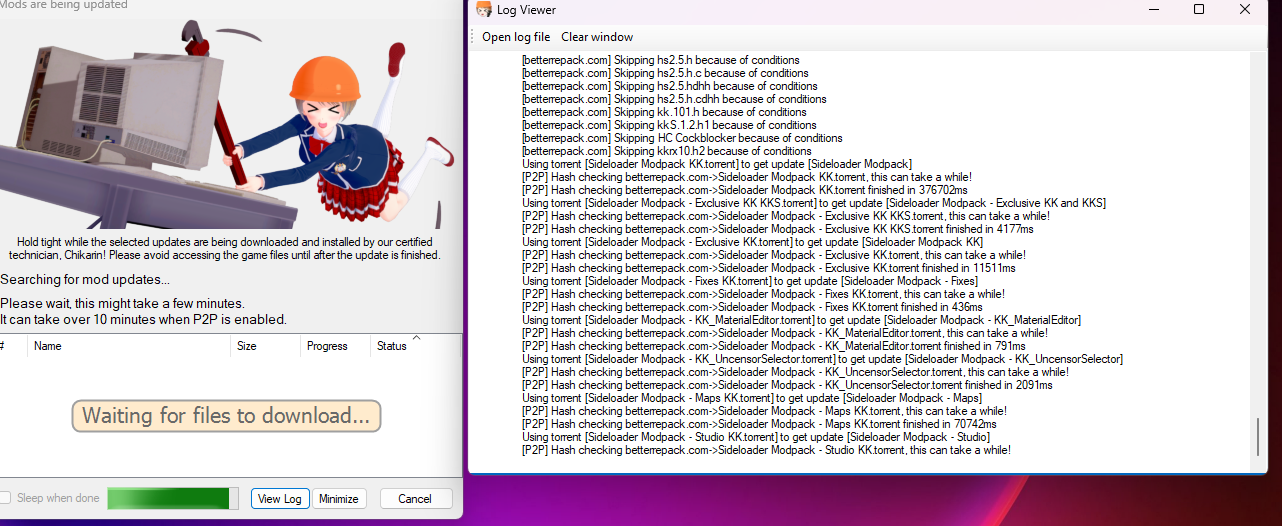This screenshot has height=526, width=1282.
Task: Select log line 'Using torrent [Sideloader Modpack - Fixes KK.torrent]'
Action: pyautogui.click(x=750, y=281)
